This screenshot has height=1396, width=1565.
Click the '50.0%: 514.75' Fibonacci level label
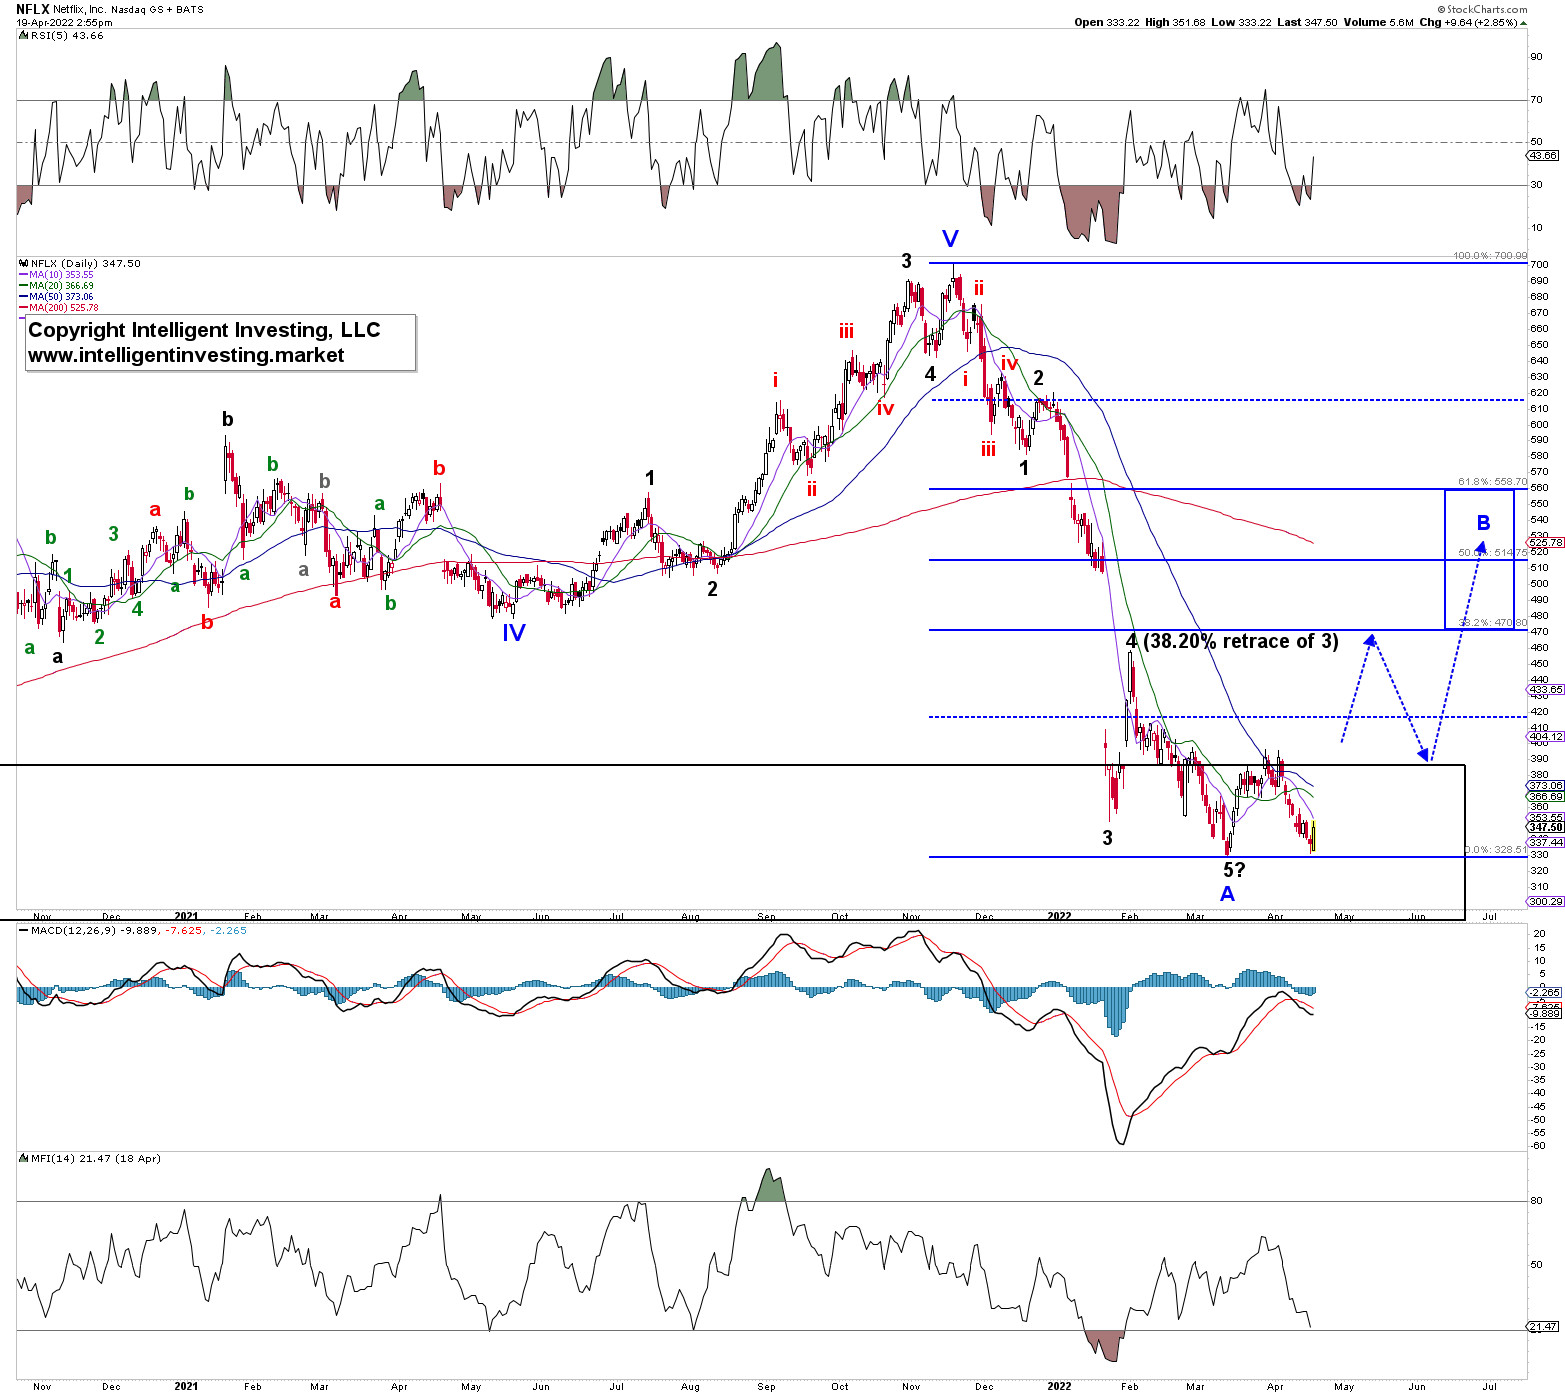(1493, 552)
